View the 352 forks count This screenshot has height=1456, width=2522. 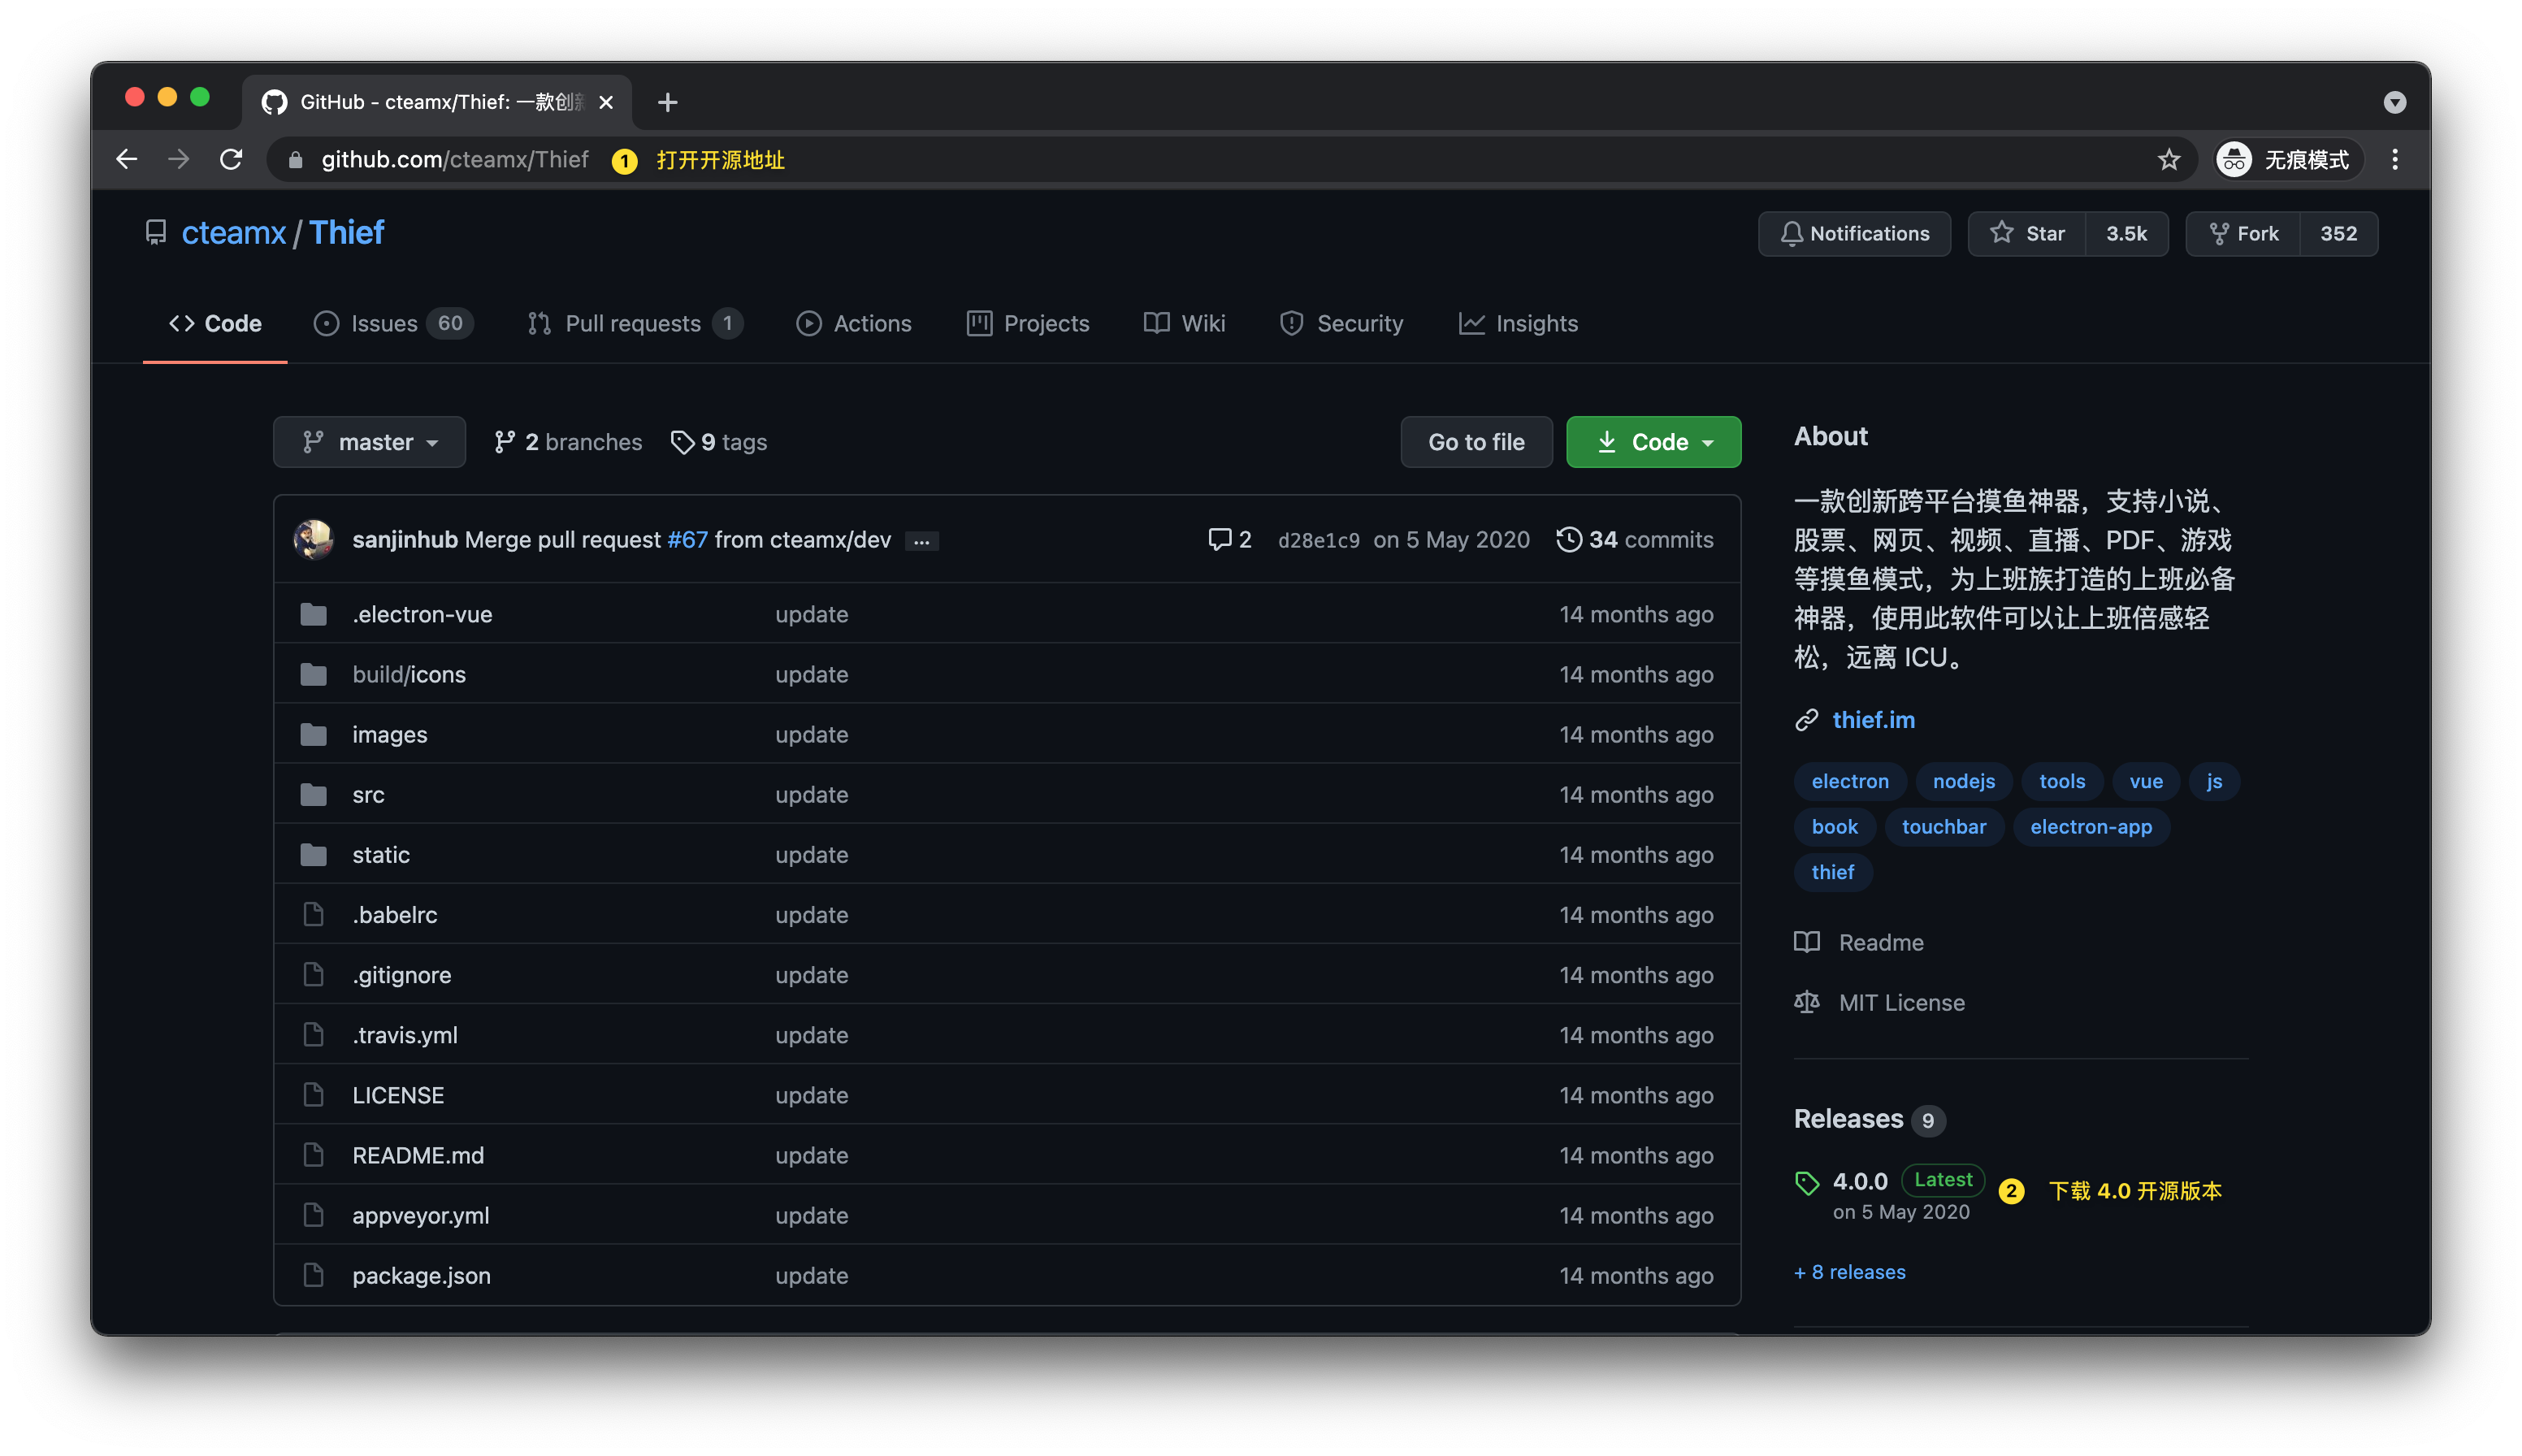[x=2338, y=233]
